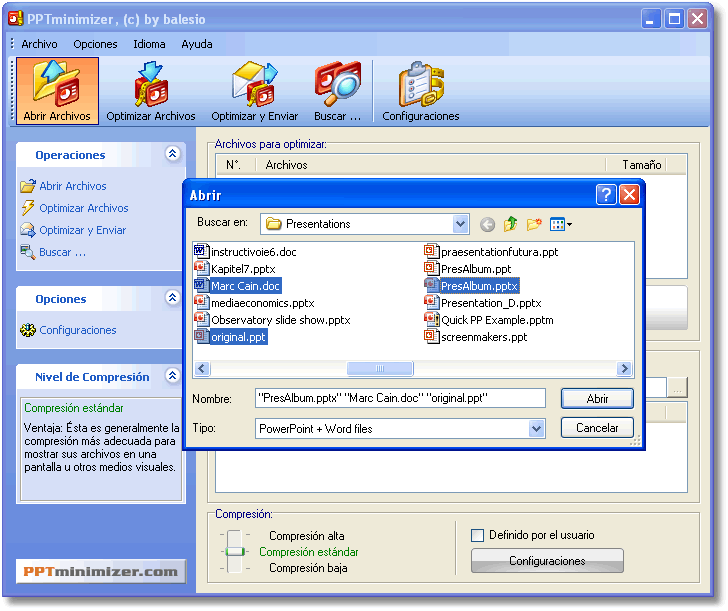Visit PPTminimizer.com link

101,572
